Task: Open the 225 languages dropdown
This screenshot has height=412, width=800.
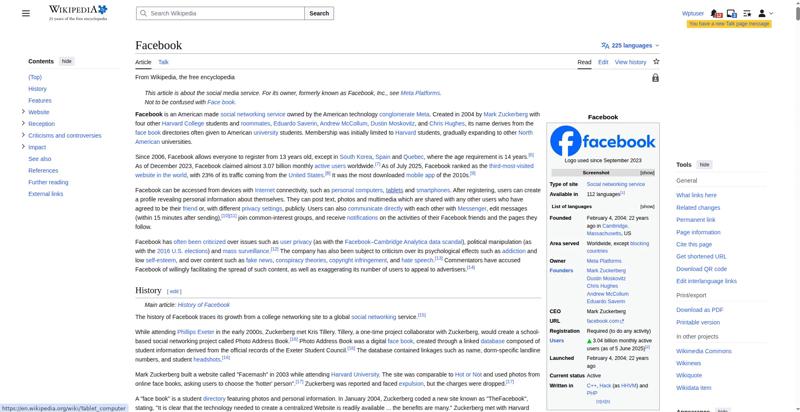Action: point(630,46)
